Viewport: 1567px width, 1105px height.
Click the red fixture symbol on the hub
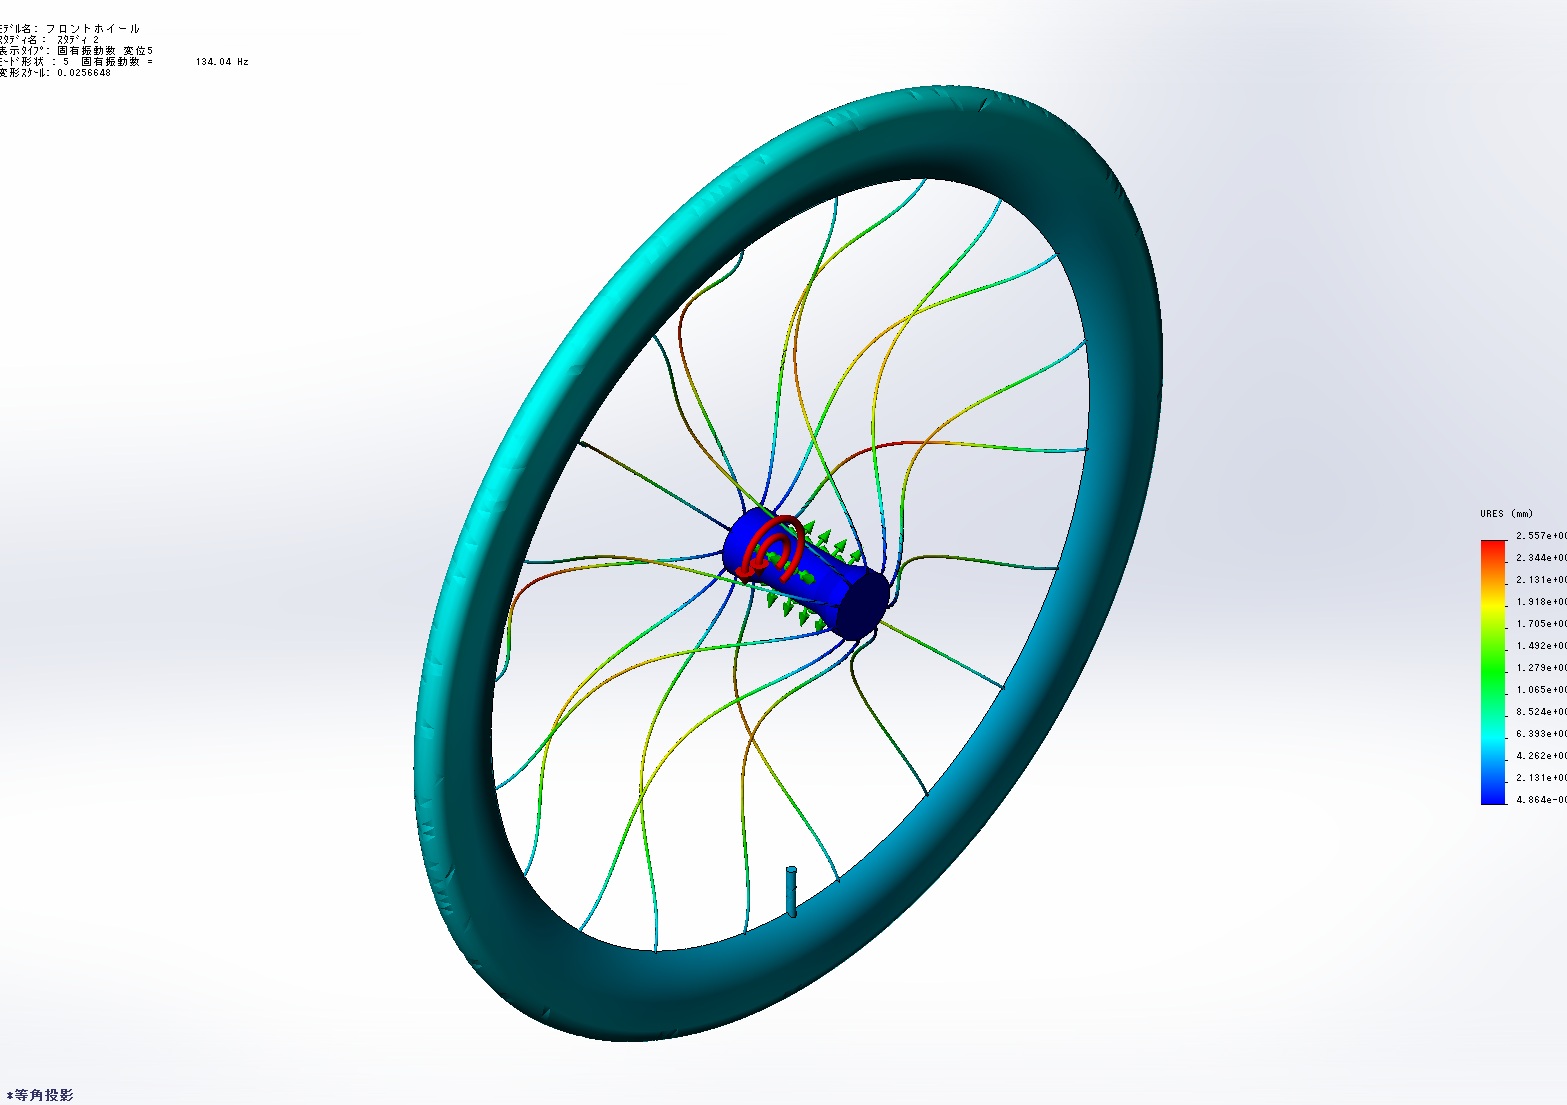pyautogui.click(x=770, y=548)
